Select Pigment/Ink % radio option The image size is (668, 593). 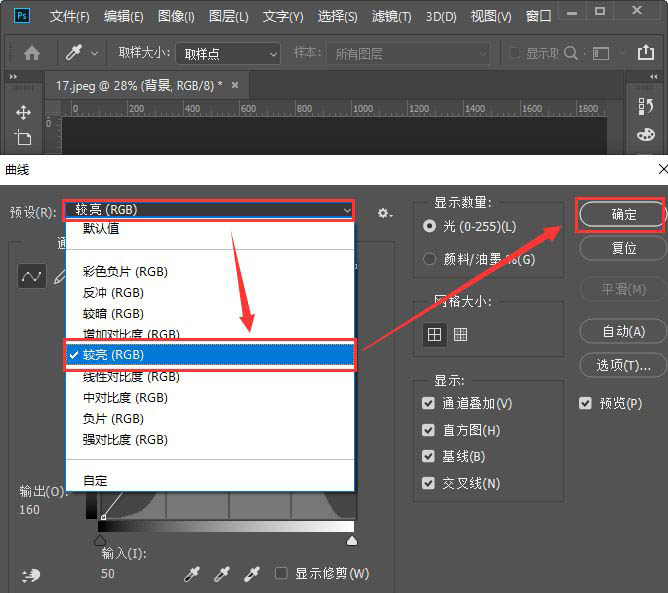tap(429, 259)
